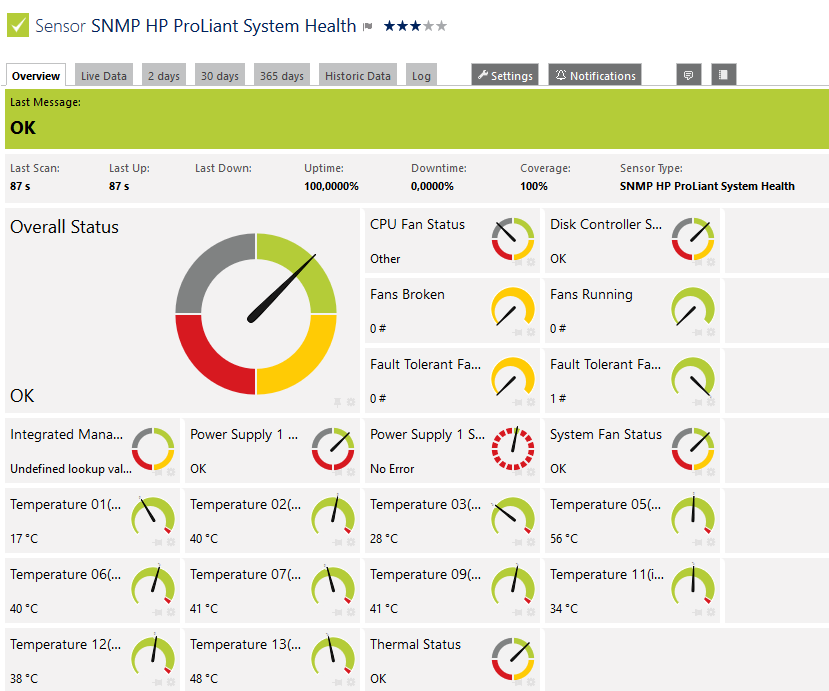
Task: Open gear settings for Temperature 13 channel
Action: 351,682
